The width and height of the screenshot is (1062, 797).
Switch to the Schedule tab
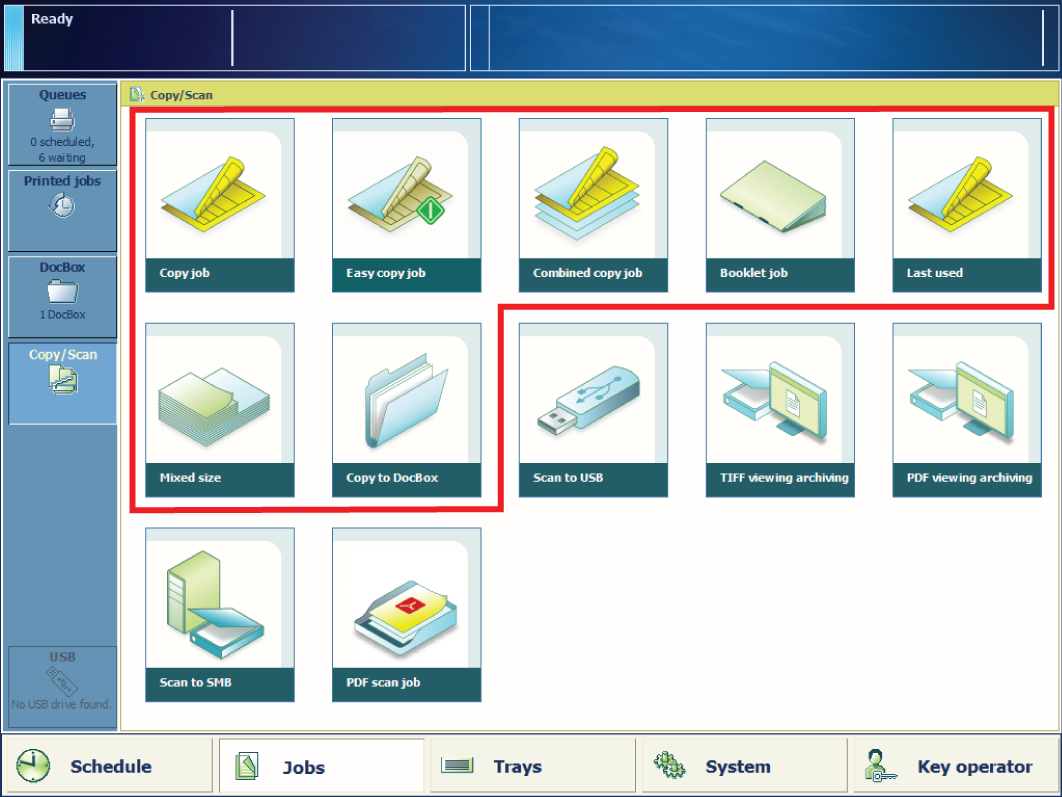[108, 766]
